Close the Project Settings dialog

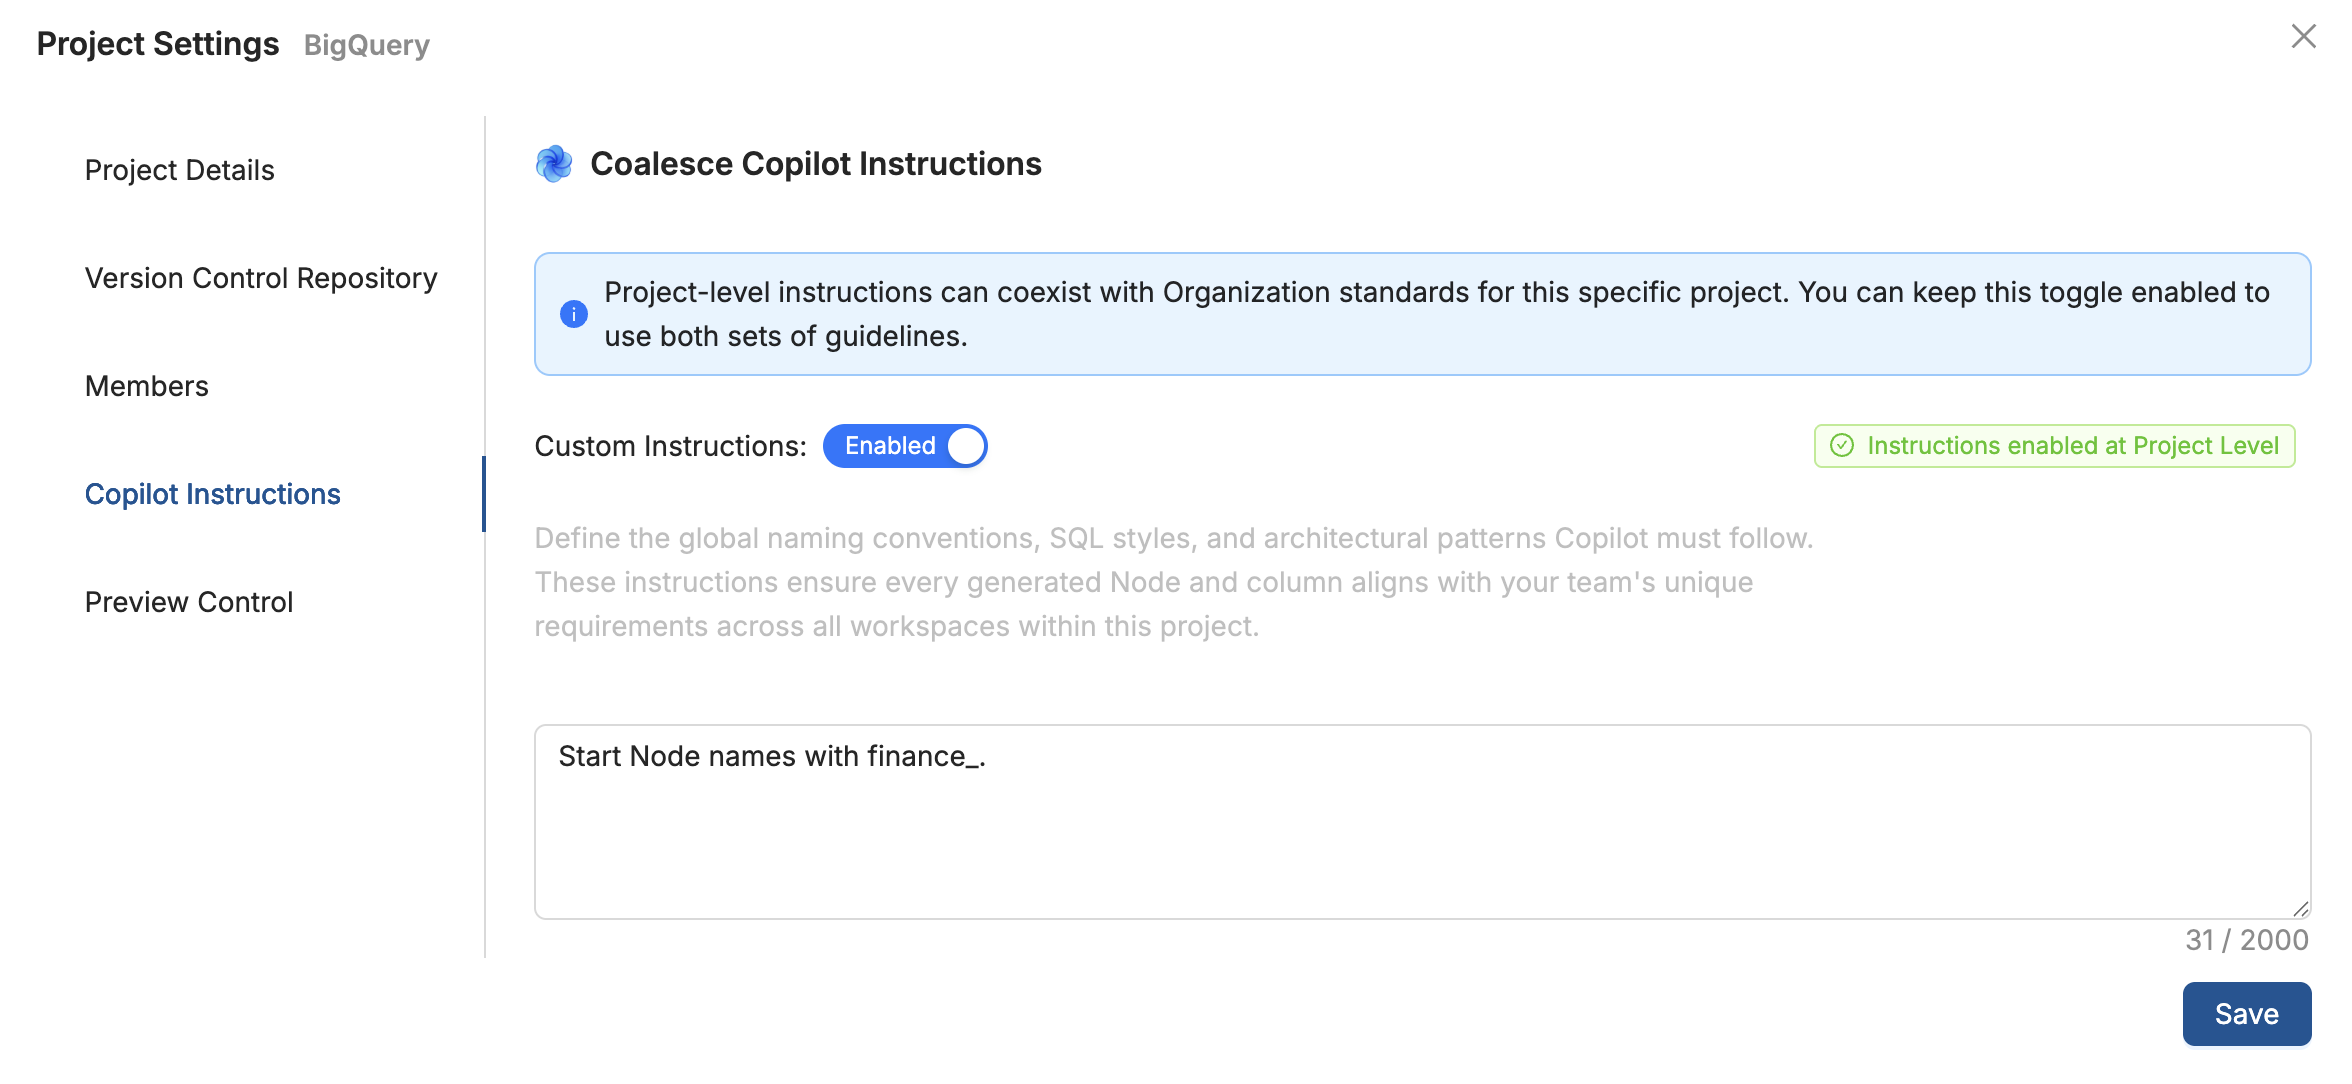(x=2304, y=36)
